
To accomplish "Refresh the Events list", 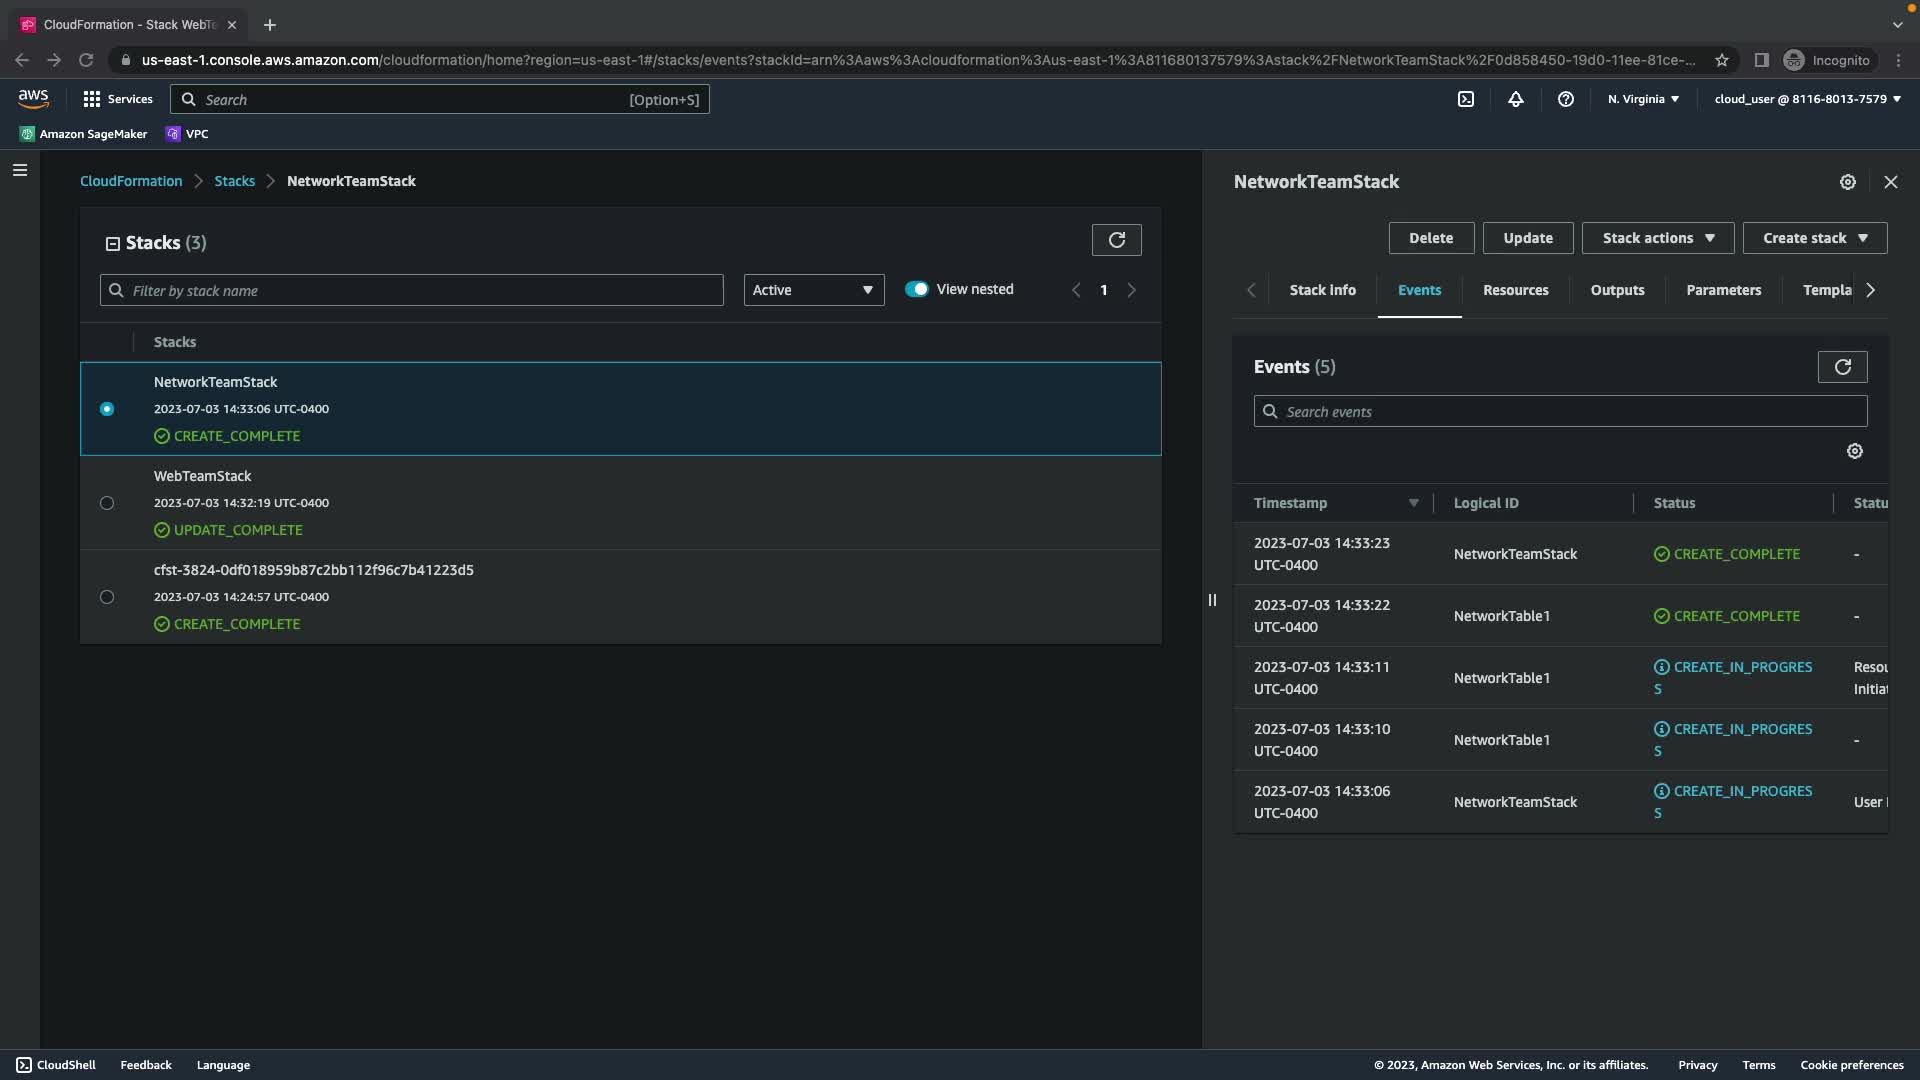I will [1842, 367].
